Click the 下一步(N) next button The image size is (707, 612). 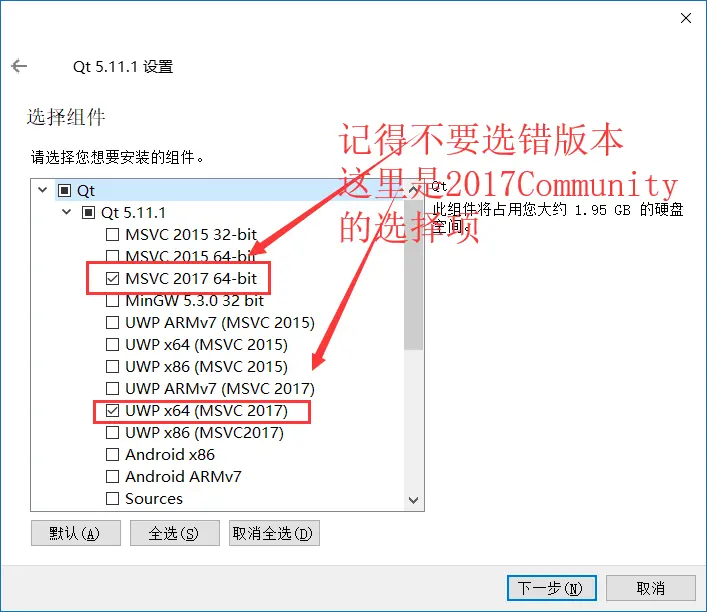coord(551,588)
